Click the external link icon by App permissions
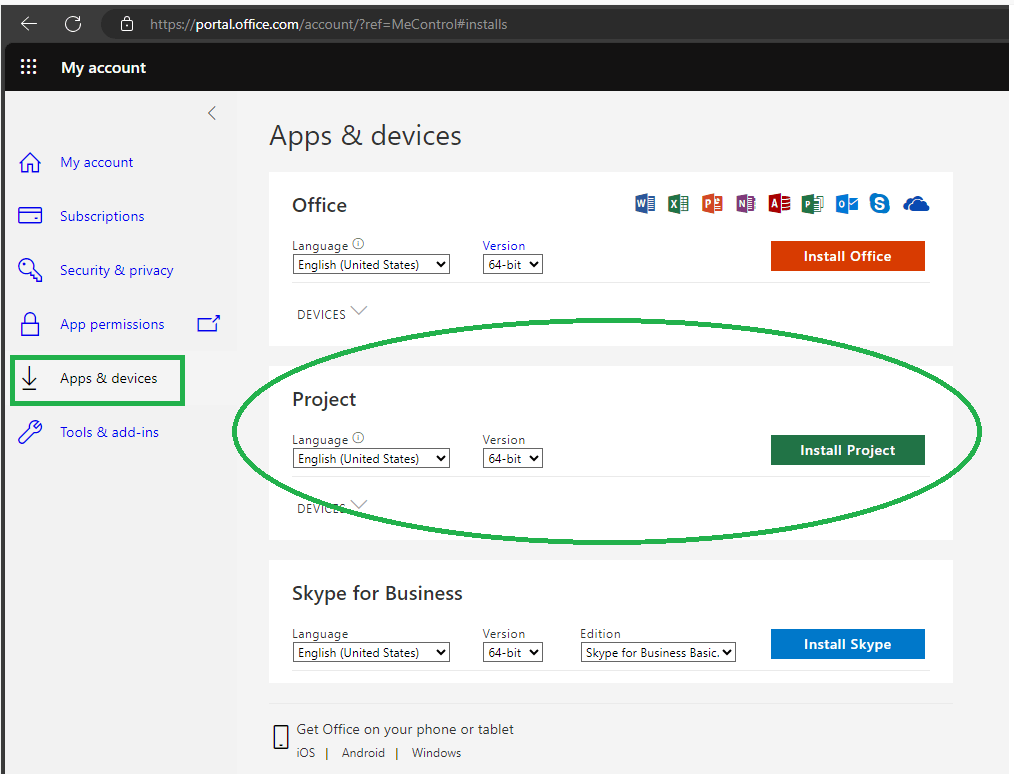Image resolution: width=1014 pixels, height=774 pixels. [208, 323]
